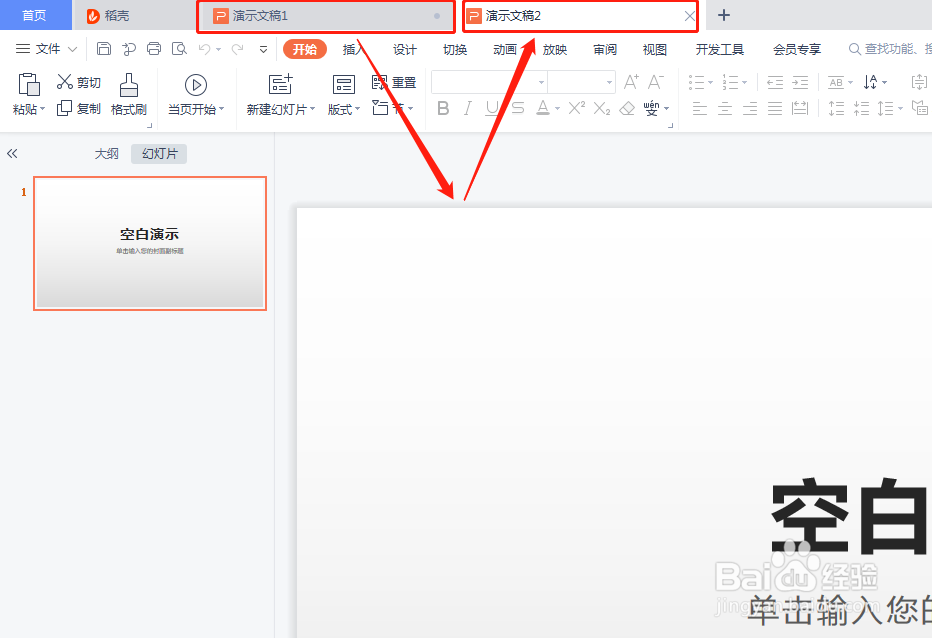
Task: Switch to the 插入 ribbon tab
Action: click(x=355, y=48)
